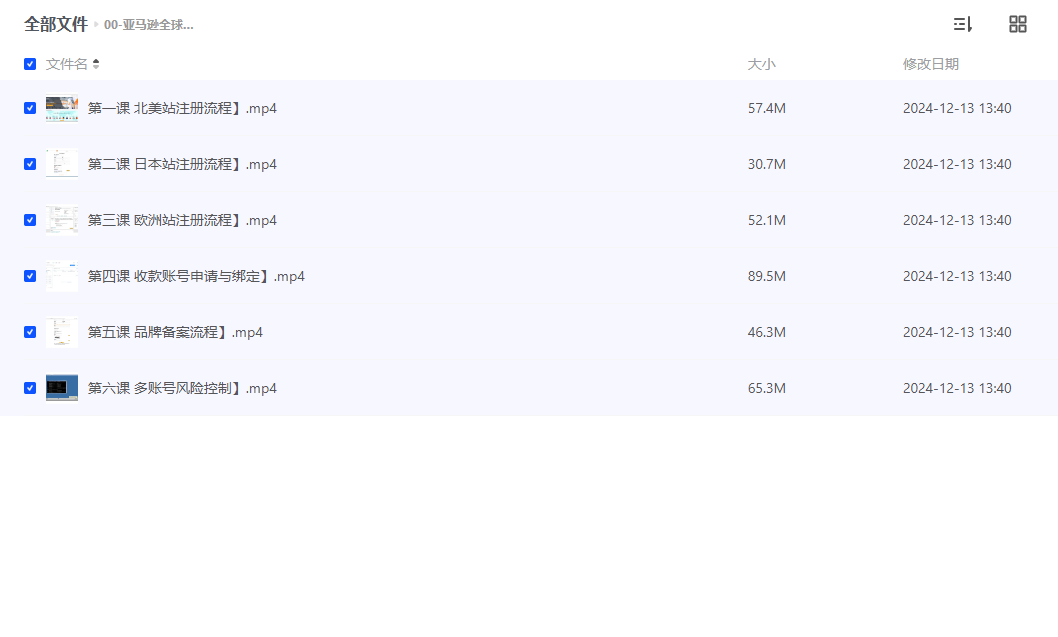Select the 00-亚马逊全球… breadcrumb folder

[x=149, y=25]
